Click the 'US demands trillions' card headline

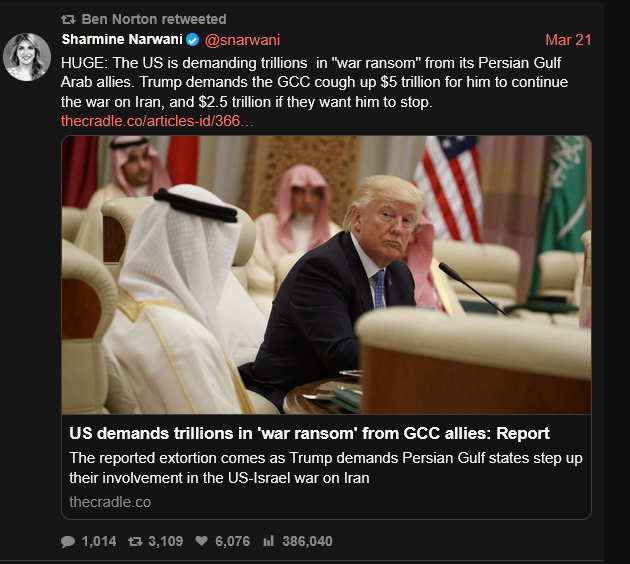309,433
